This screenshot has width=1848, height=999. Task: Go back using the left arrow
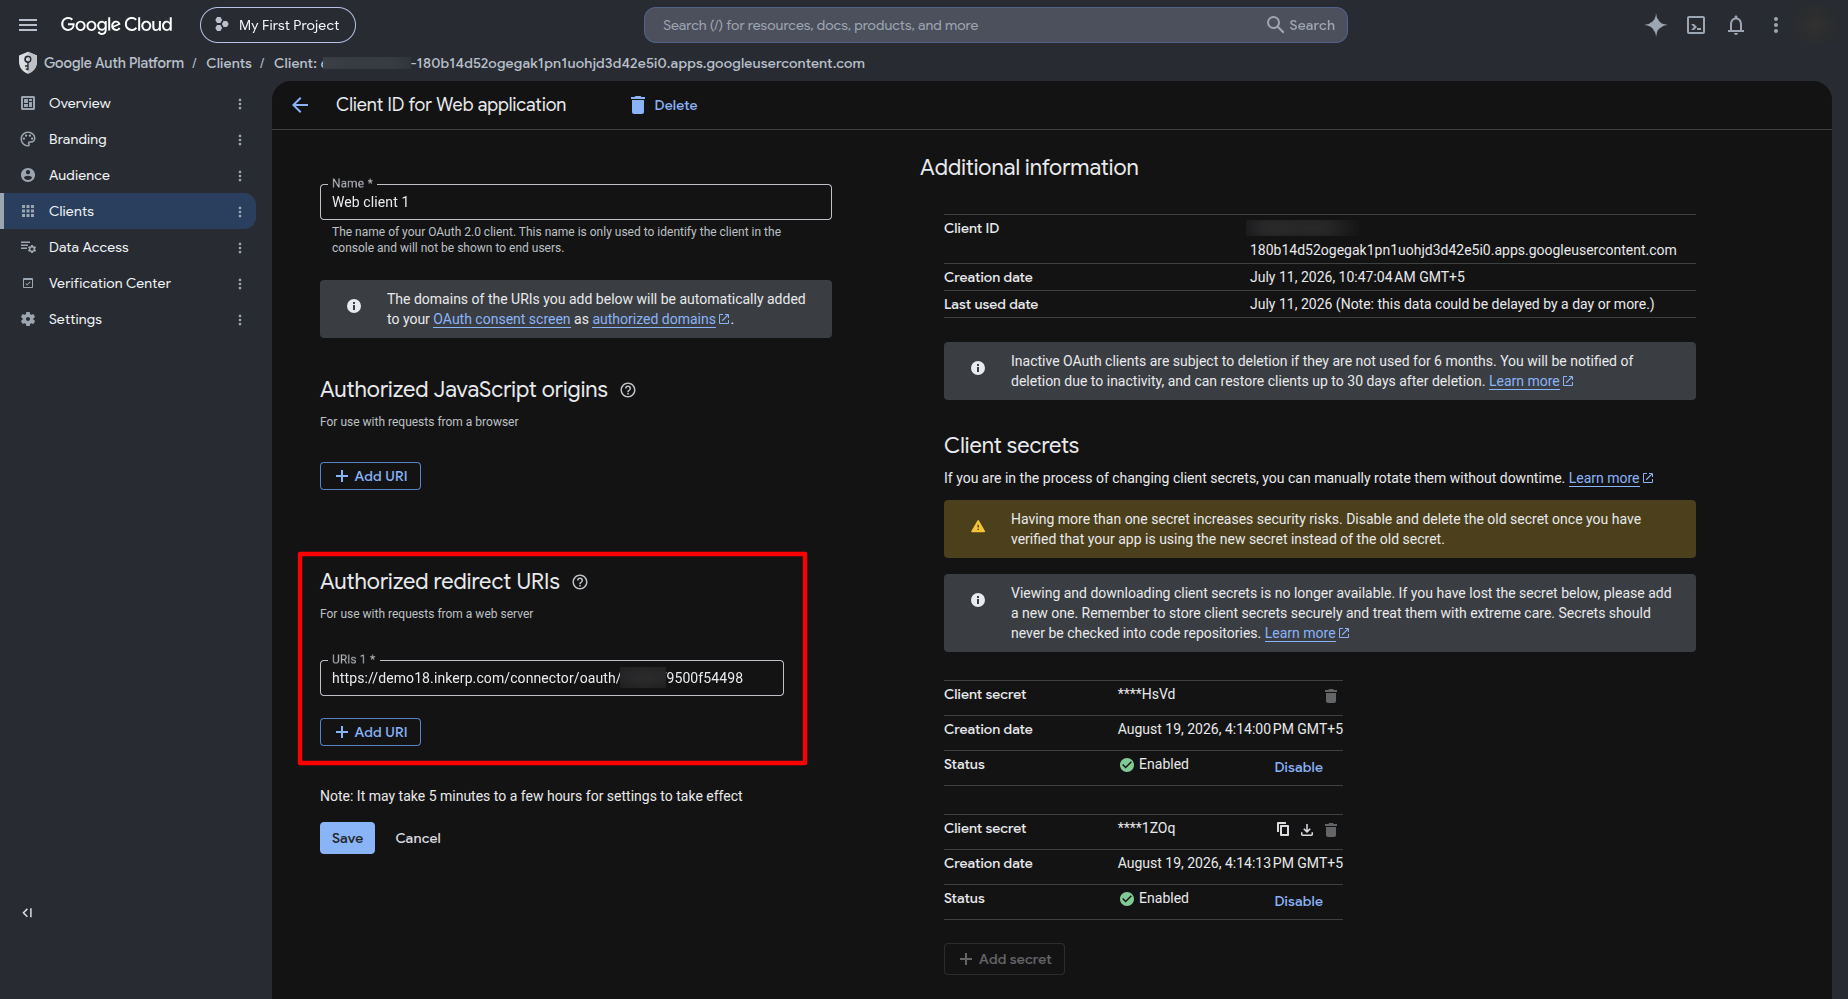pyautogui.click(x=300, y=105)
